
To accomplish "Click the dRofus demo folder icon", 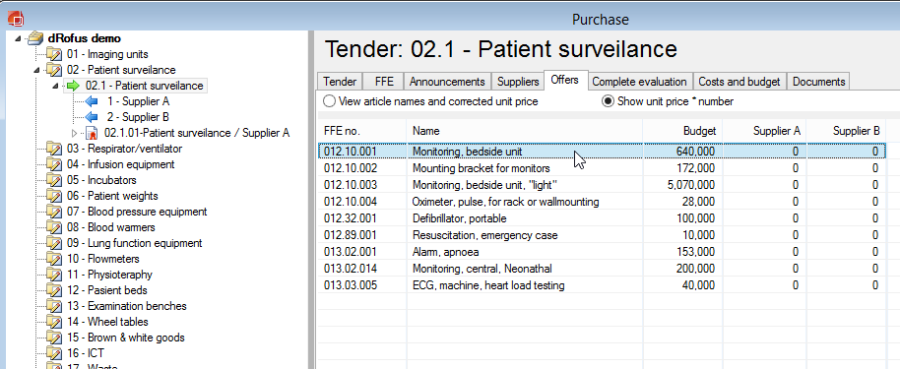I will coord(36,38).
